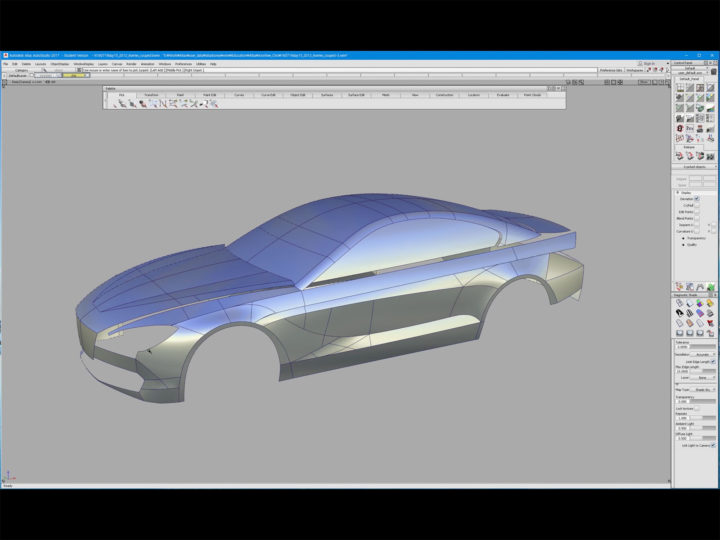720x540 pixels.
Task: Select the Pick Nothing tool in Palette
Action: click(115, 104)
